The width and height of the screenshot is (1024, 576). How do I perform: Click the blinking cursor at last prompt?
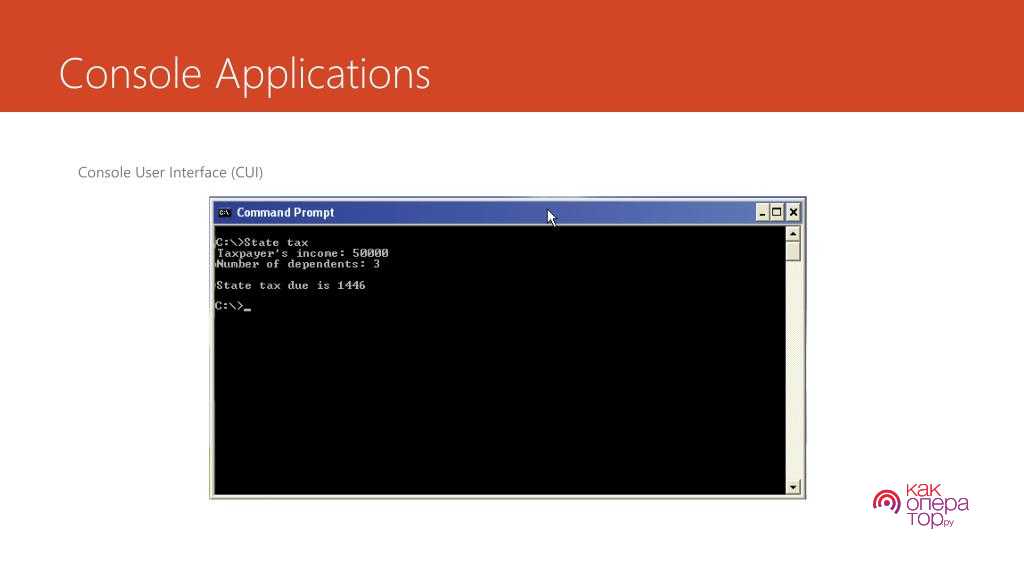coord(247,308)
